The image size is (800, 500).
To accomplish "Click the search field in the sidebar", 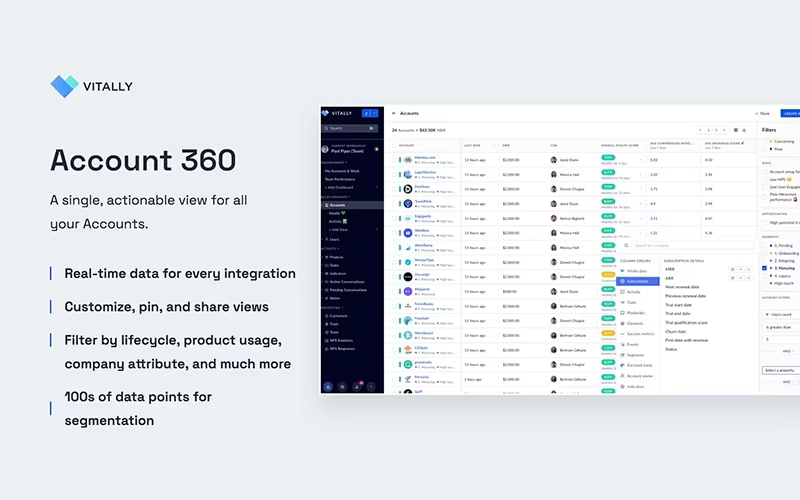I will [350, 128].
